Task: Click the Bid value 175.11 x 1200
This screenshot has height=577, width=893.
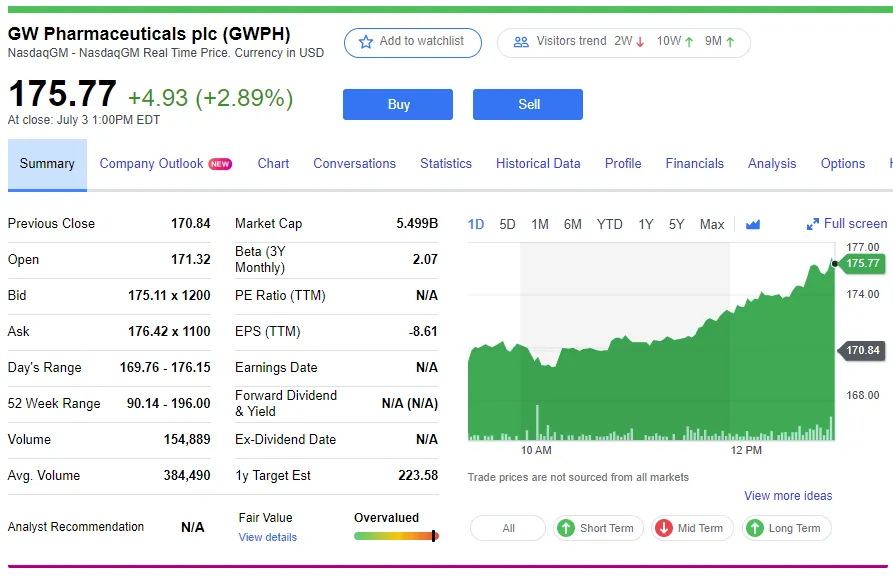Action: (169, 295)
